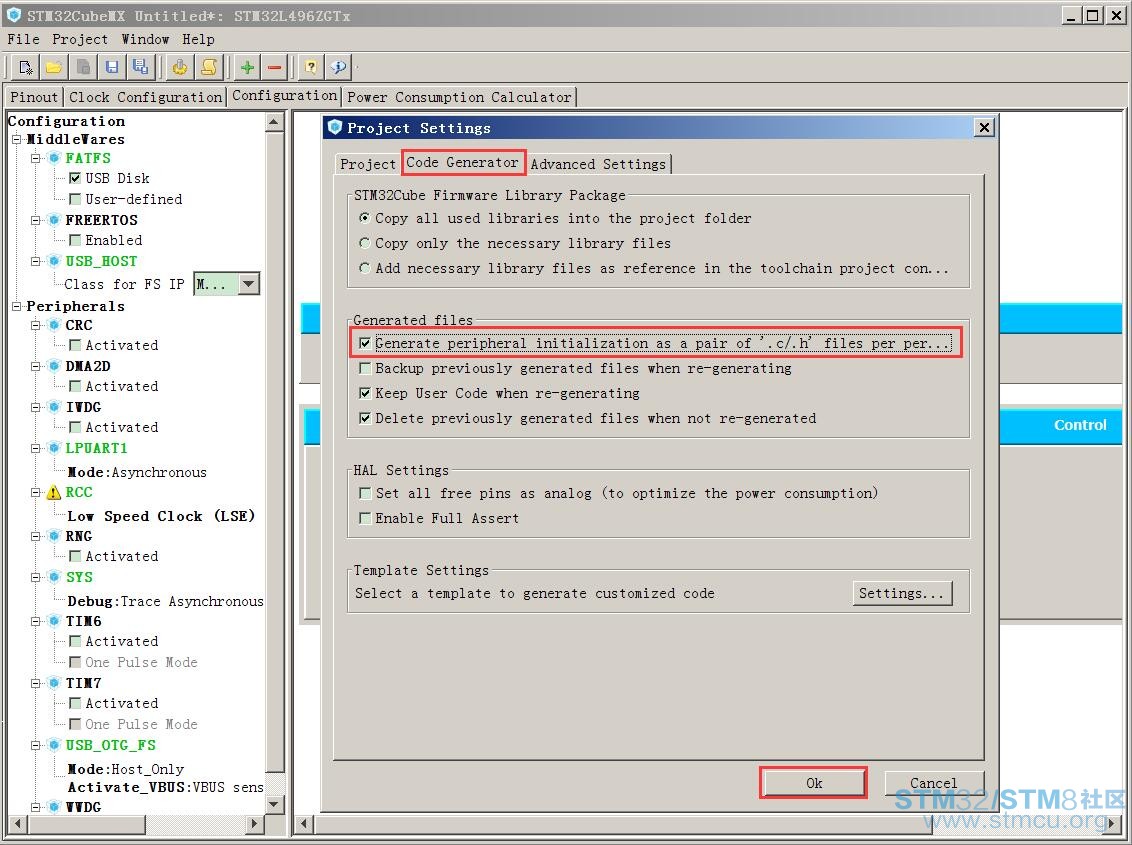Click the red minus toolbar icon
Viewport: 1132px width, 845px height.
274,68
